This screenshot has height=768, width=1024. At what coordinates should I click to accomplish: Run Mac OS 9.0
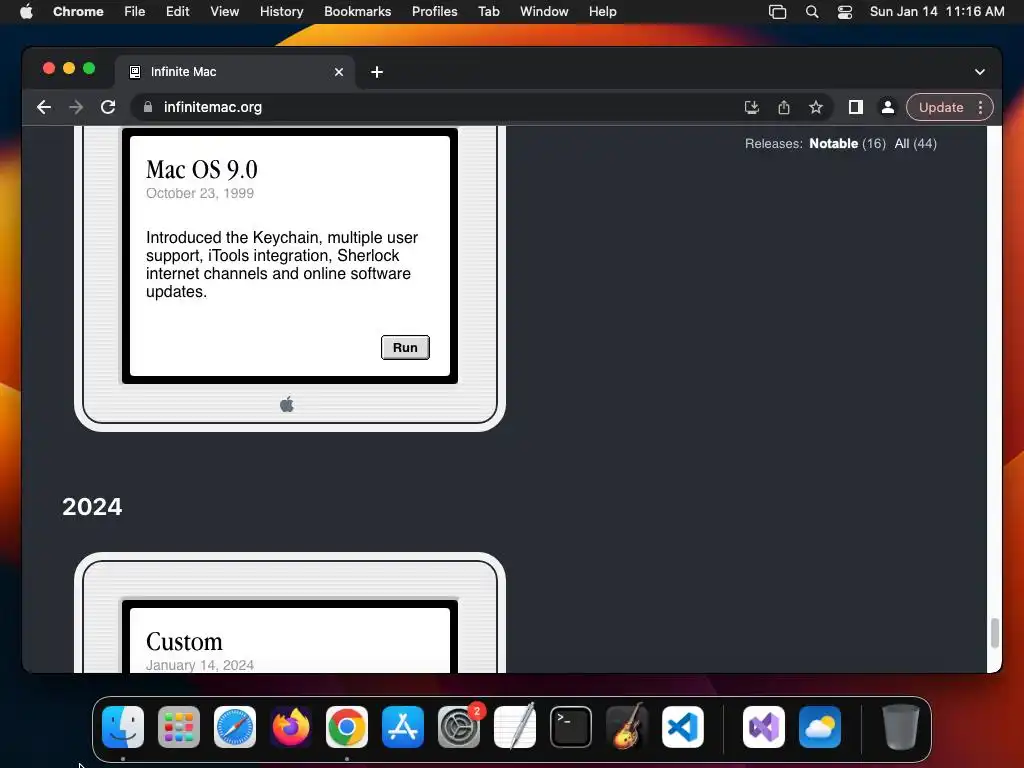pyautogui.click(x=405, y=347)
